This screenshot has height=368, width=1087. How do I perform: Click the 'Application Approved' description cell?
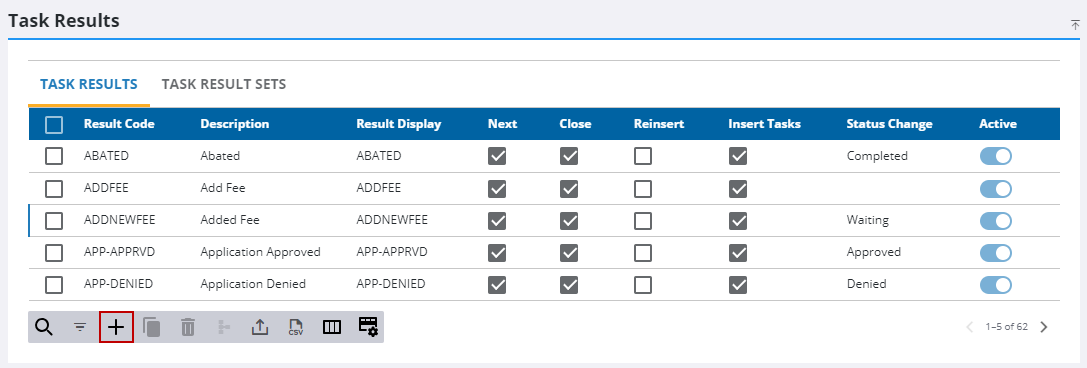pyautogui.click(x=261, y=252)
